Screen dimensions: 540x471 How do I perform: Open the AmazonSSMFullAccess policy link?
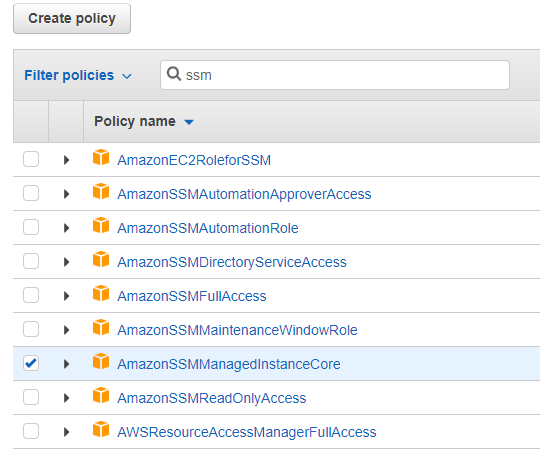[x=192, y=296]
